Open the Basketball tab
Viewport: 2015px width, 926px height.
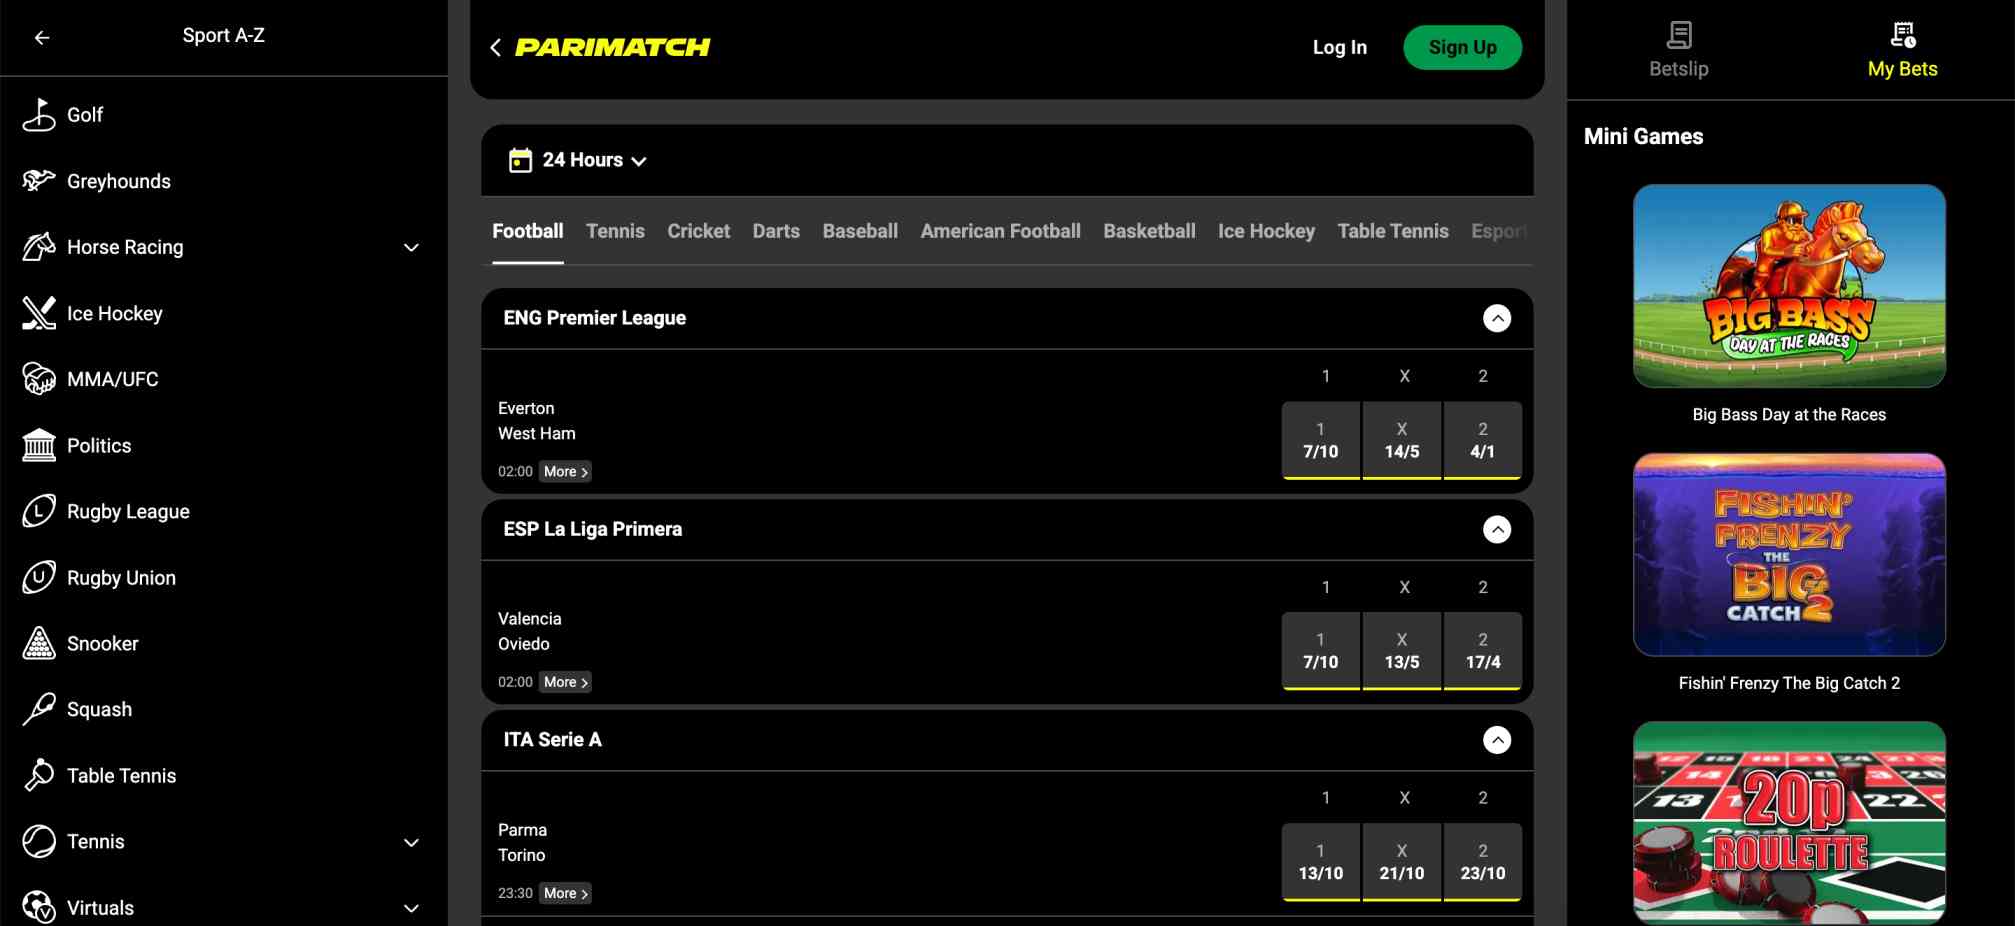pyautogui.click(x=1148, y=230)
